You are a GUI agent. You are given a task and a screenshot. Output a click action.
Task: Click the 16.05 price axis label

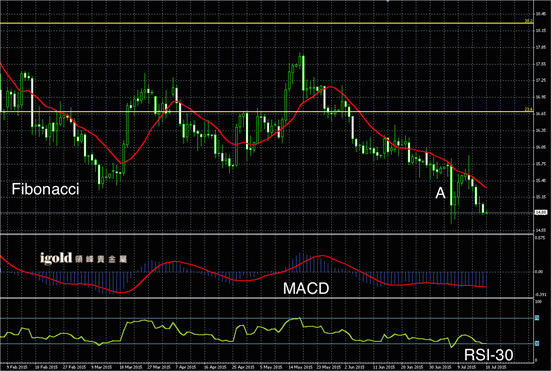click(x=541, y=147)
